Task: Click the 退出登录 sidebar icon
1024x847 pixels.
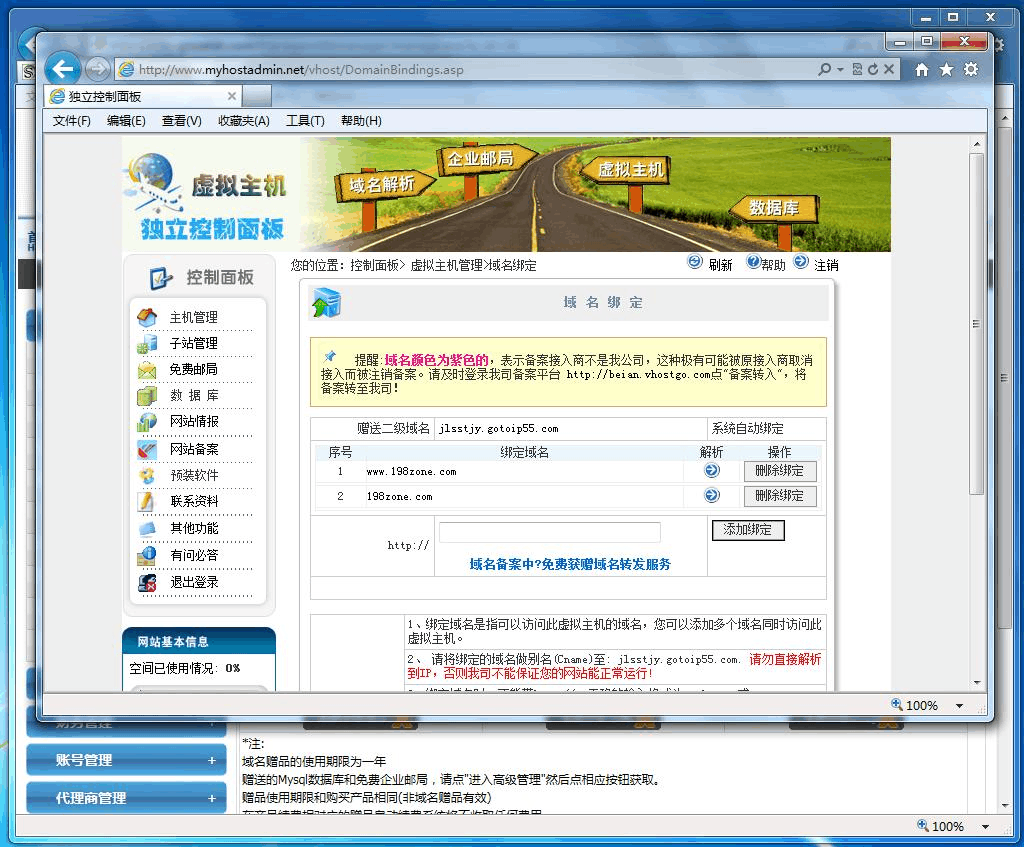Action: tap(147, 582)
